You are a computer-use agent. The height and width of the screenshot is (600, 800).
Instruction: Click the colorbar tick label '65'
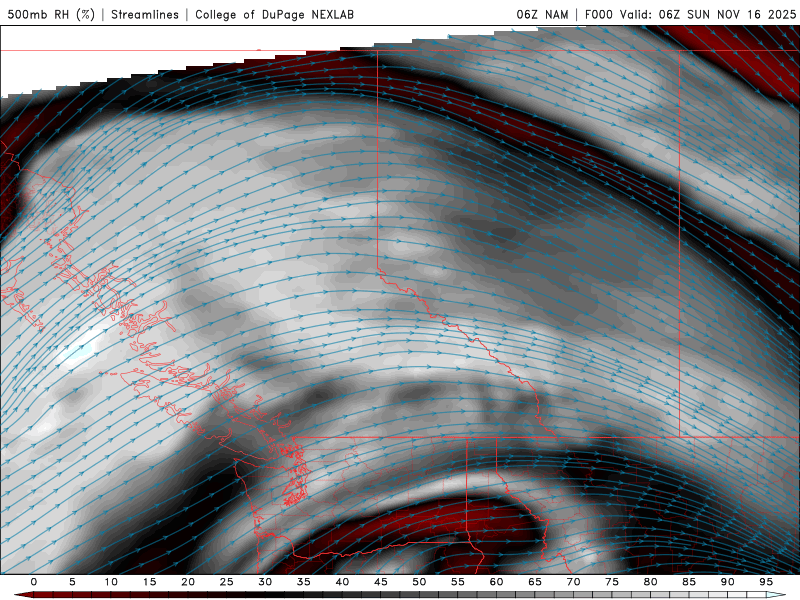tap(535, 582)
